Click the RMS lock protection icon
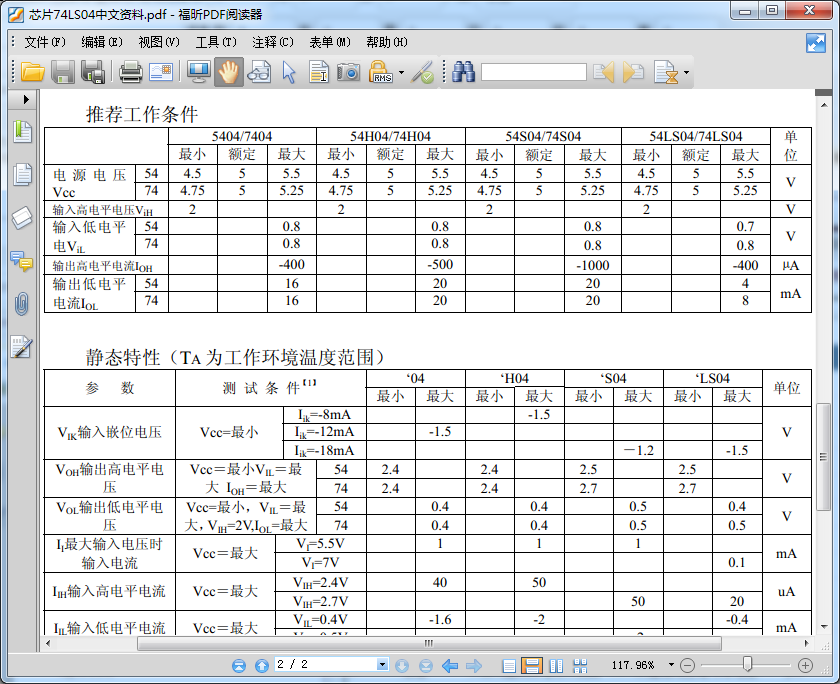 pos(380,72)
